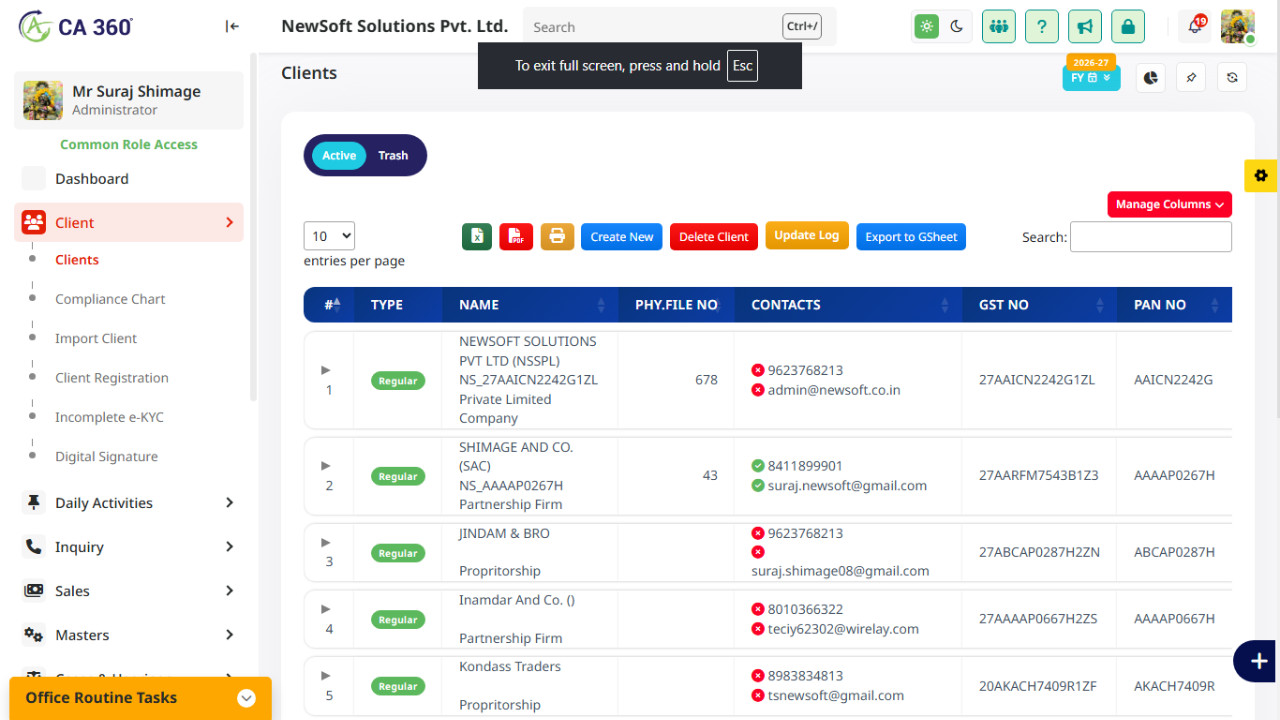
Task: Click email suraj.newsoft@gmail.com
Action: (847, 486)
